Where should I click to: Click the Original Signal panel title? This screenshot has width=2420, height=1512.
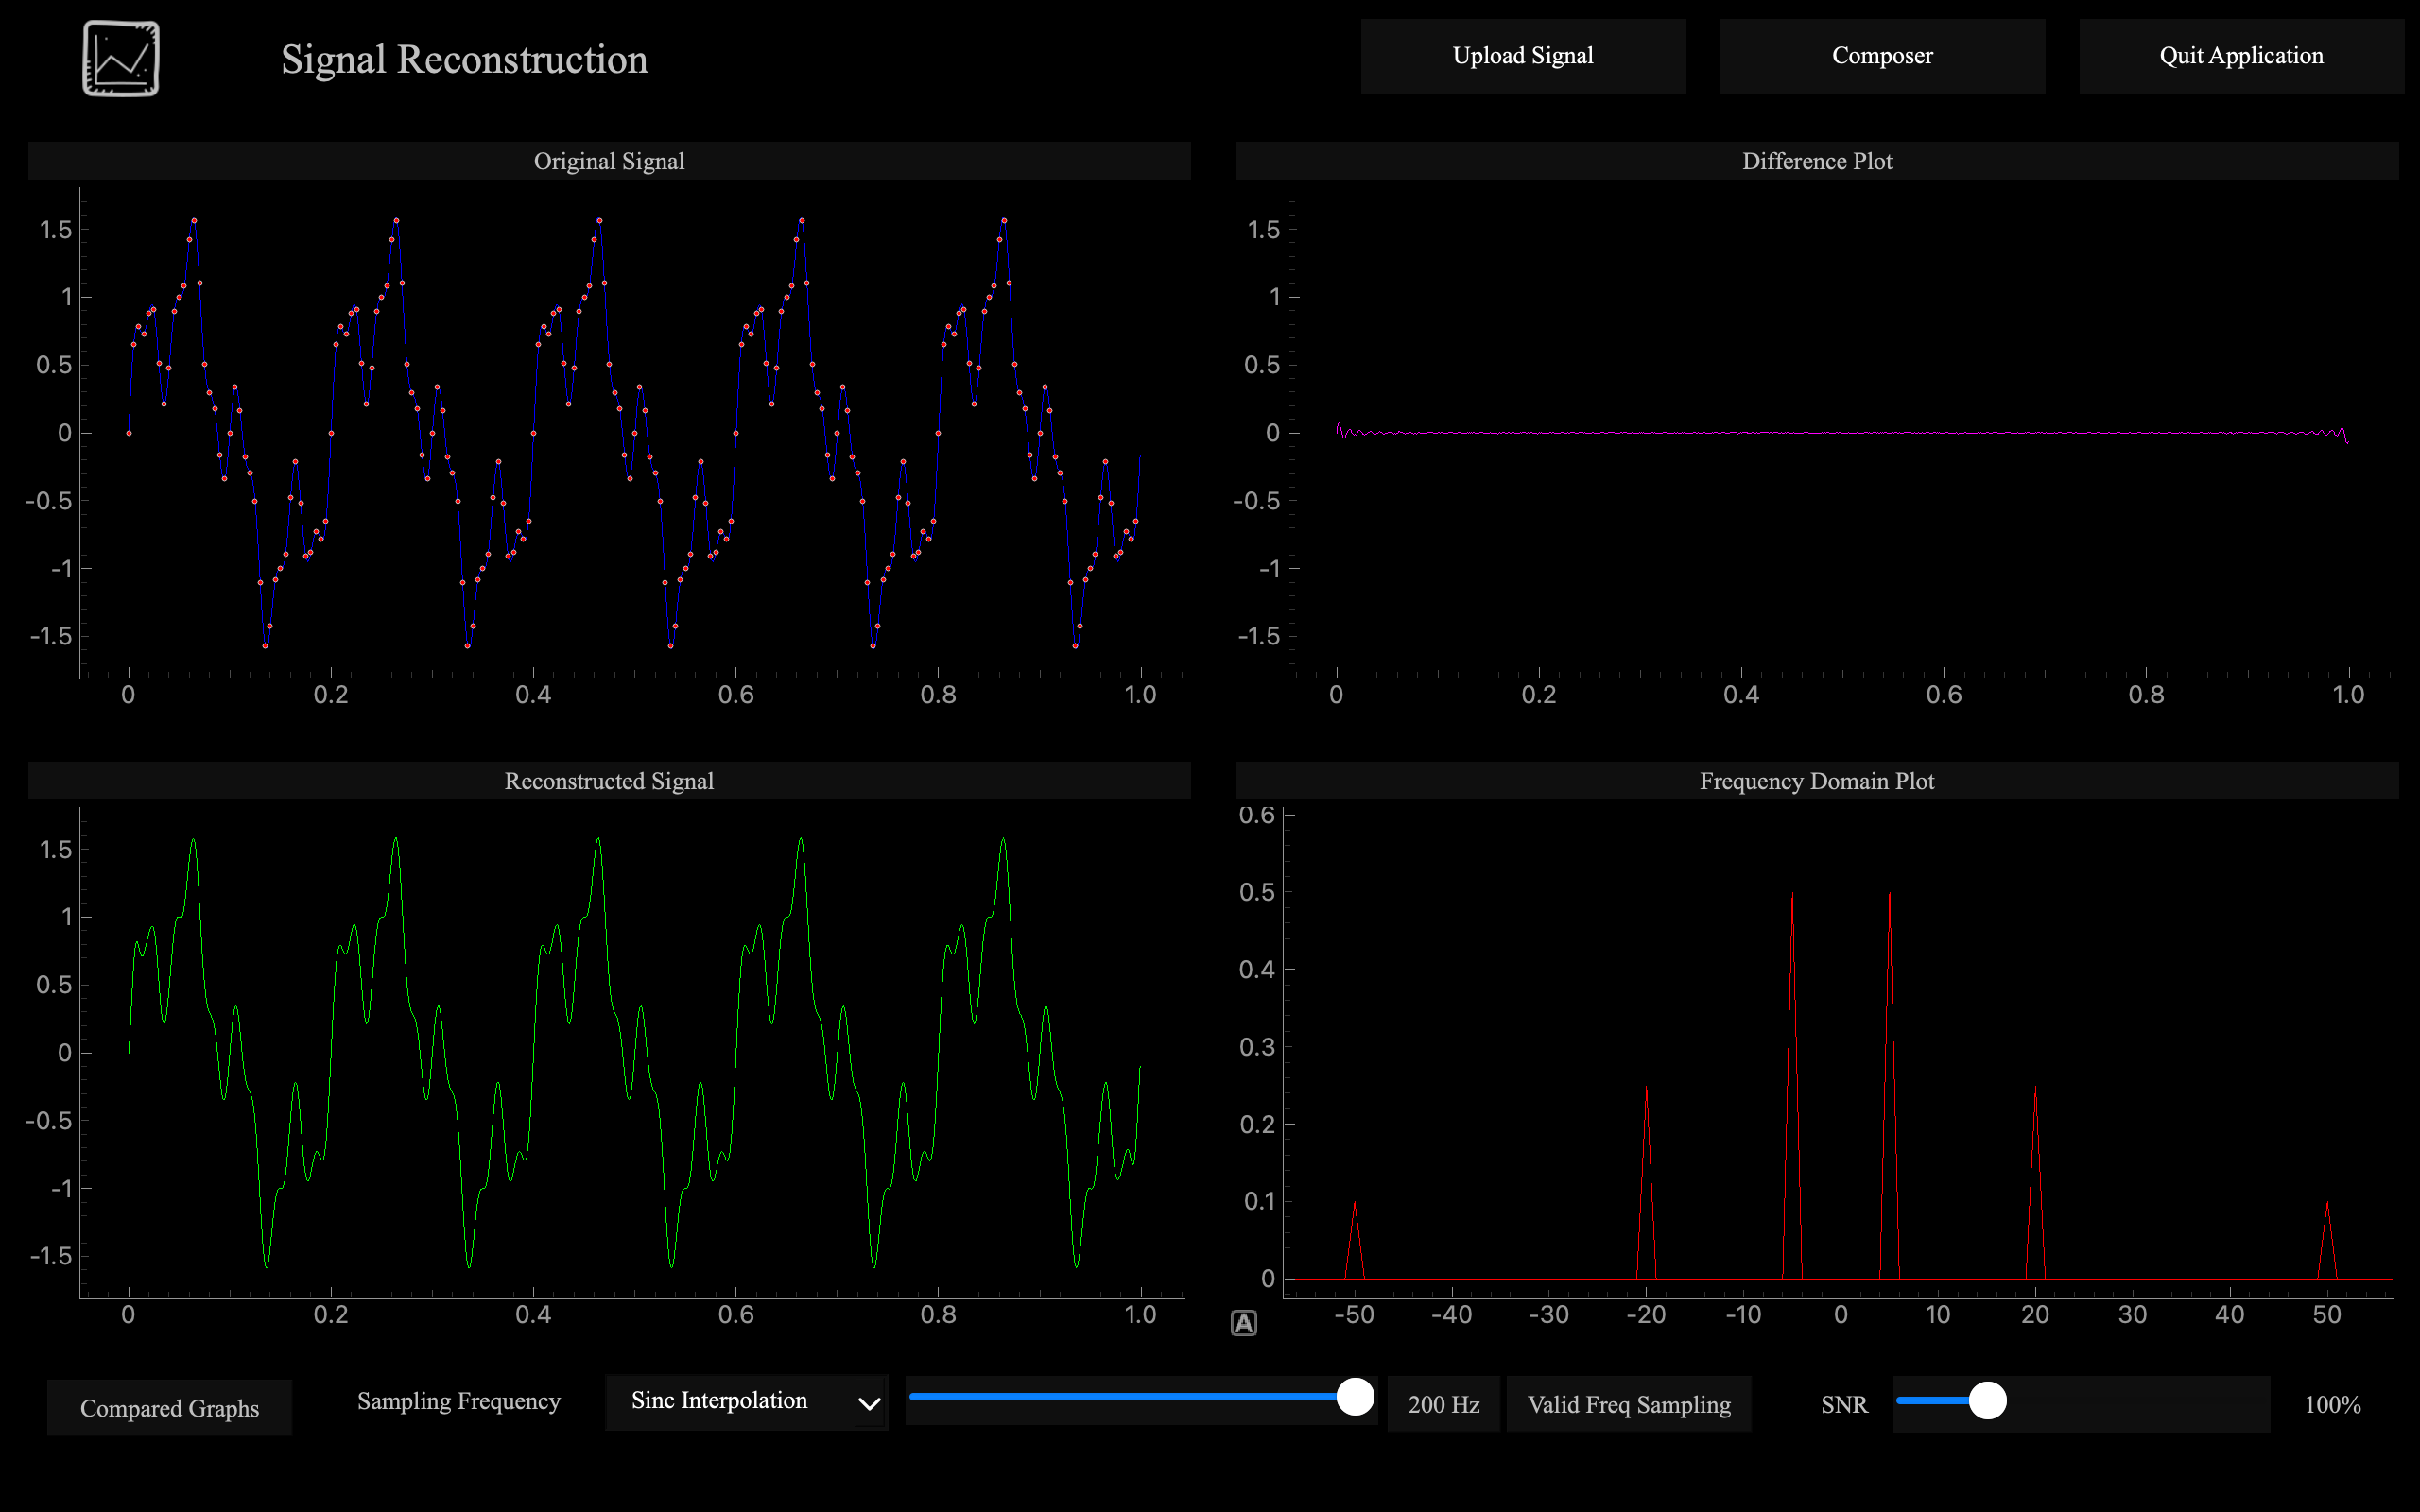click(609, 160)
